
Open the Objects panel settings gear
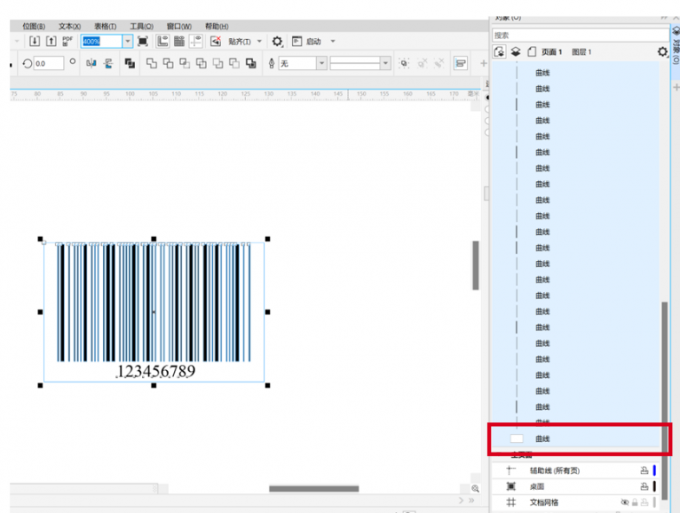click(x=661, y=51)
